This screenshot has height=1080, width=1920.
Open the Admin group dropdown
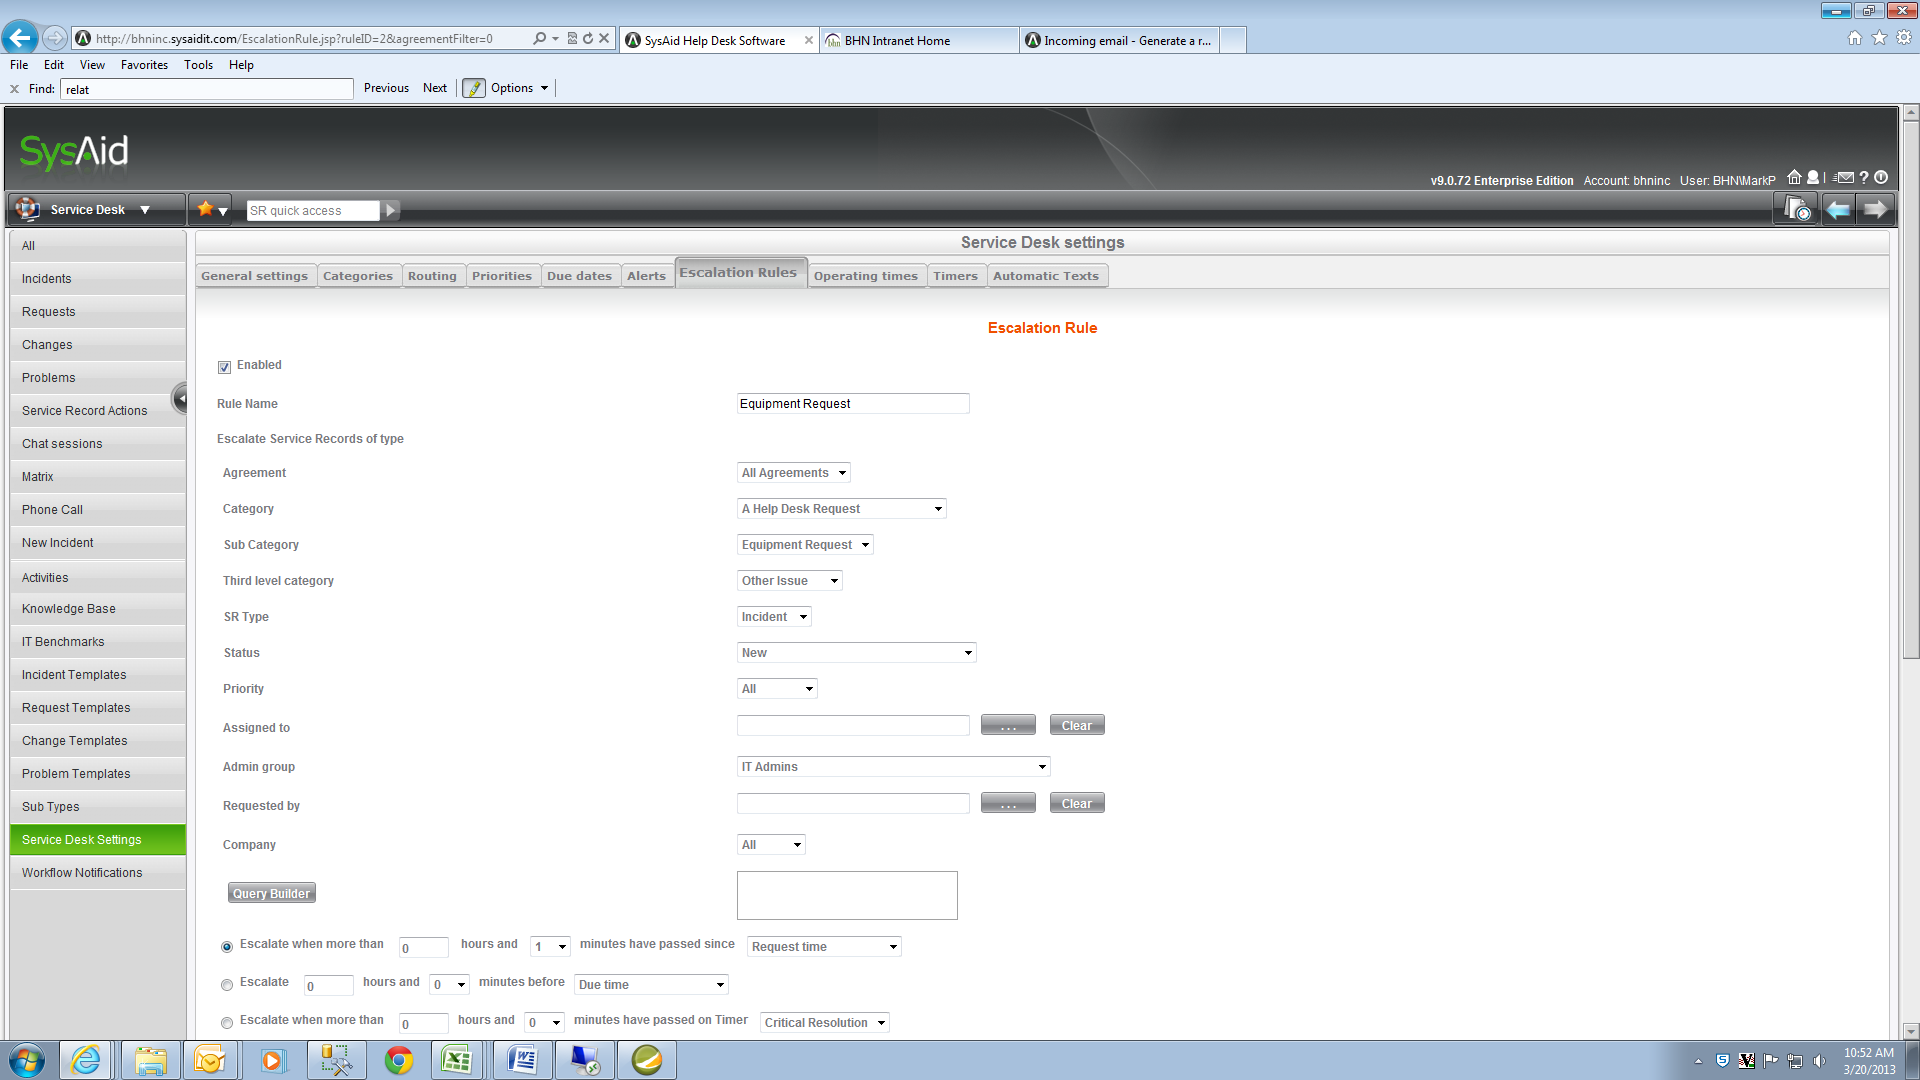click(894, 767)
